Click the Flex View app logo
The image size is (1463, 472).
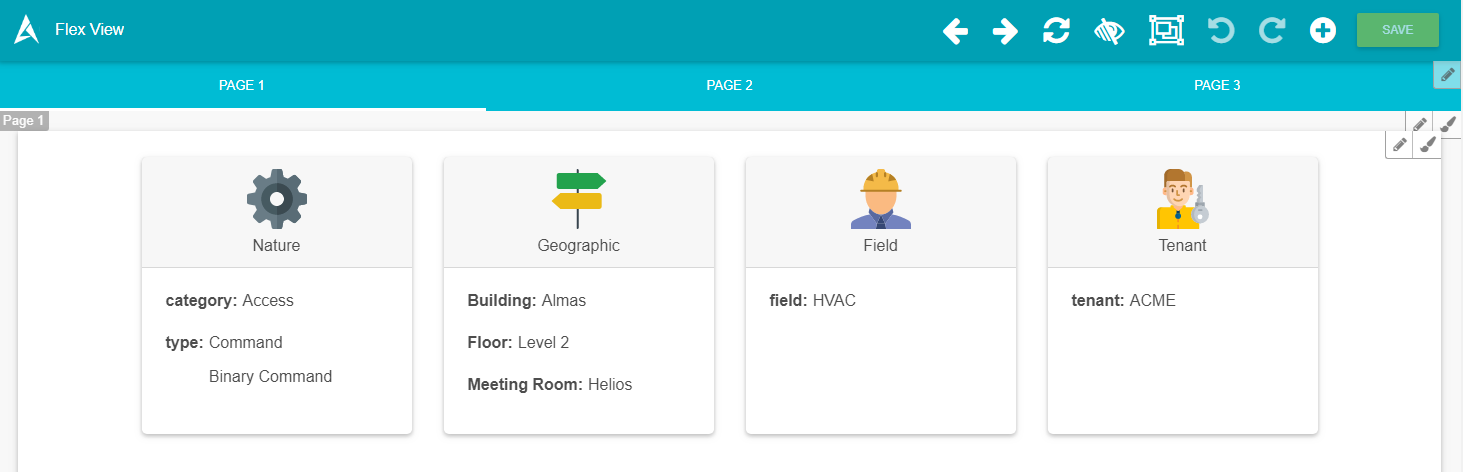27,30
